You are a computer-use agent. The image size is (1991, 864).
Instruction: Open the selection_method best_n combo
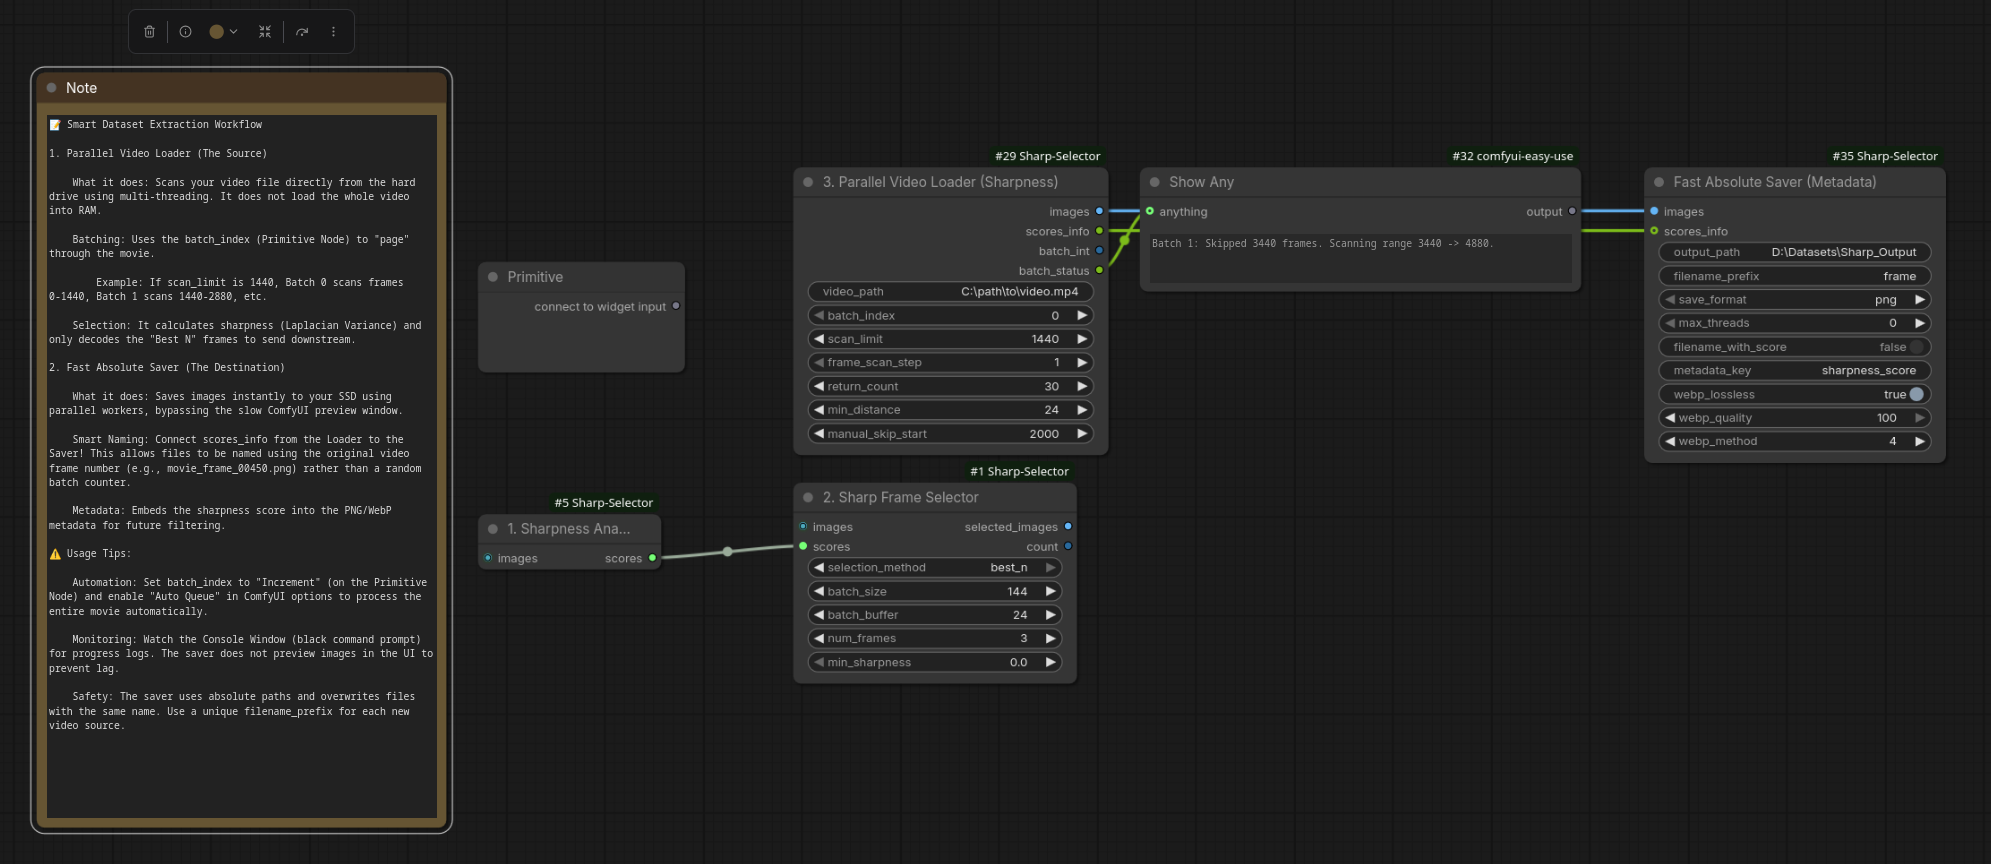[934, 568]
